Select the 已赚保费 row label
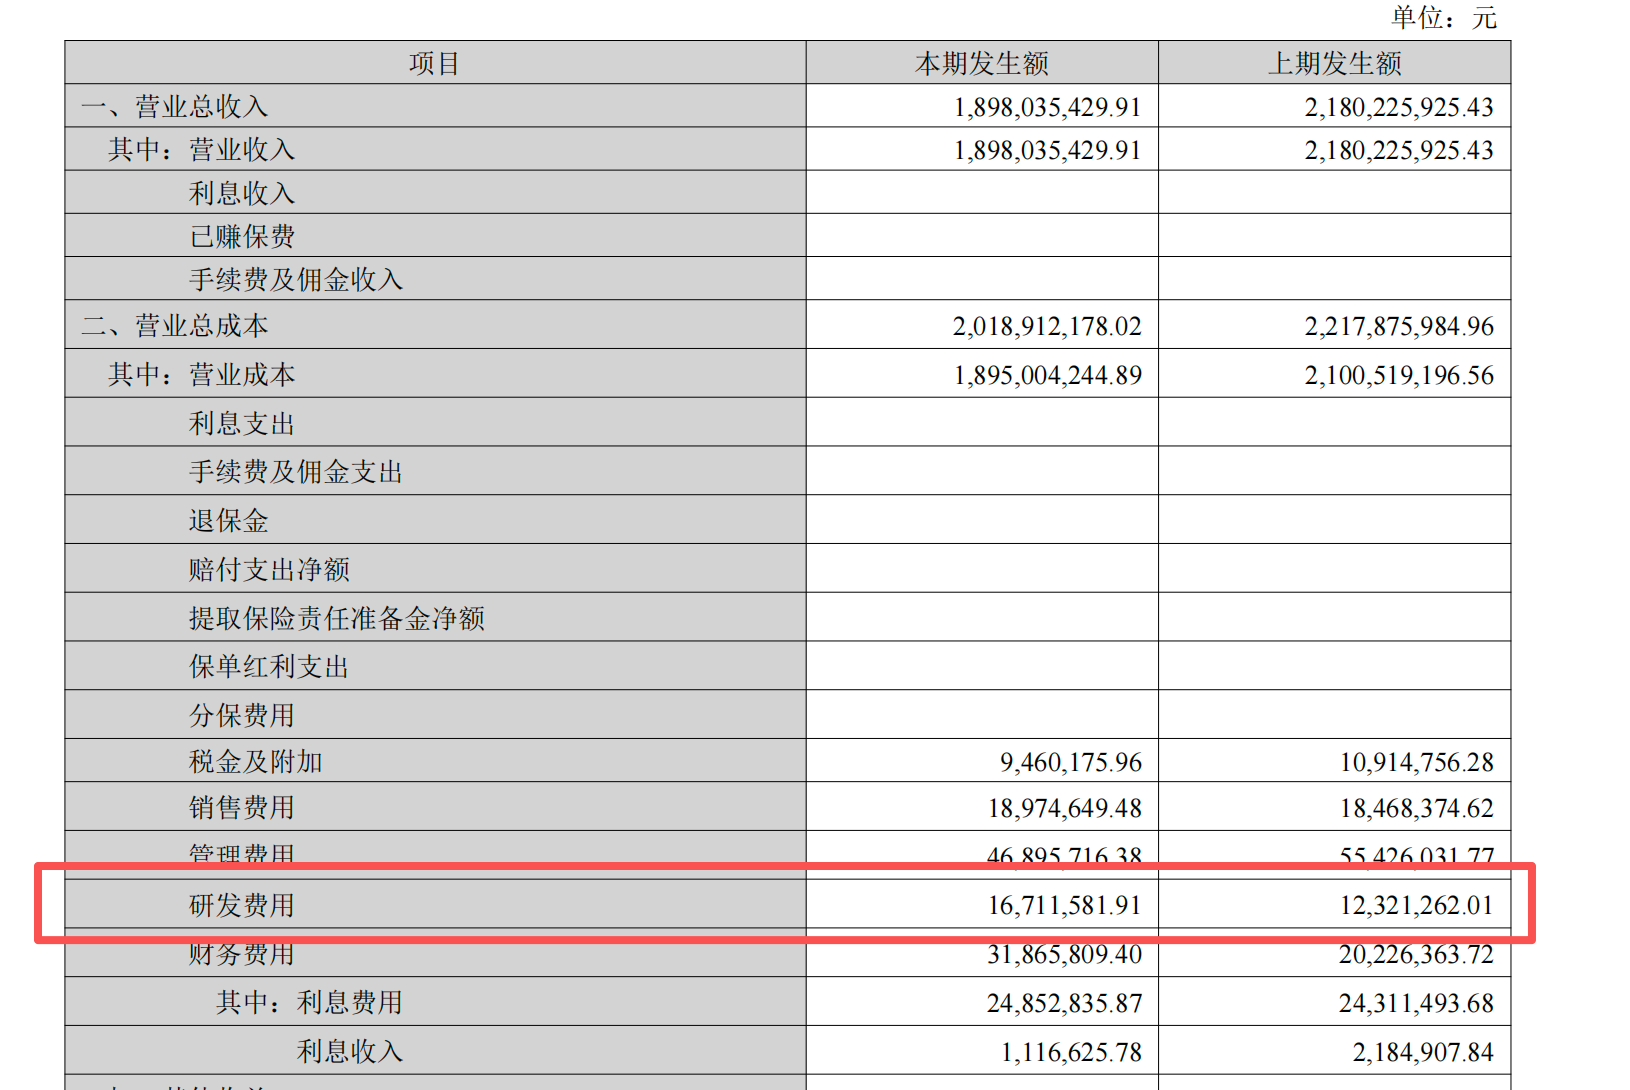Screen dimensions: 1630x1090 [242, 236]
